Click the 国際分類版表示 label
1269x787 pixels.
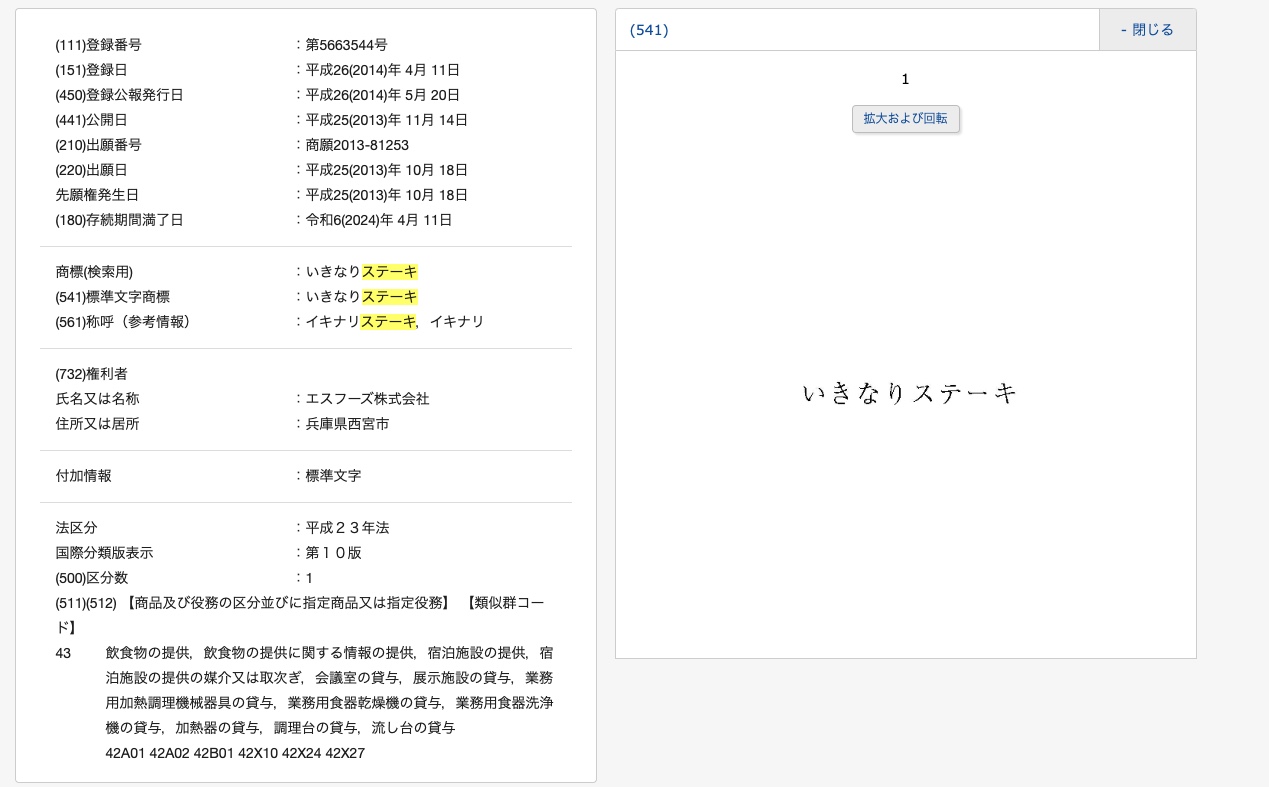[104, 553]
